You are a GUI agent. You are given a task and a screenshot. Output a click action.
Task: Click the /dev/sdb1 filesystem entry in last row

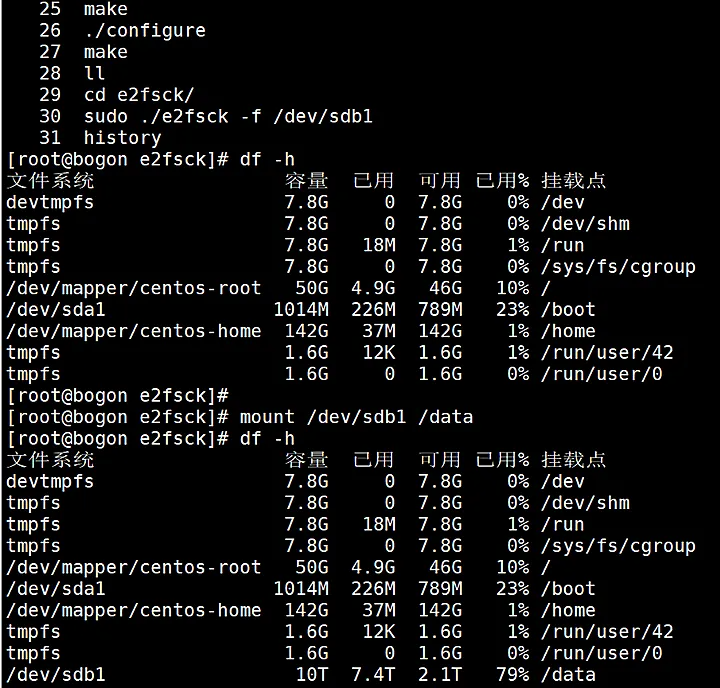pos(55,674)
